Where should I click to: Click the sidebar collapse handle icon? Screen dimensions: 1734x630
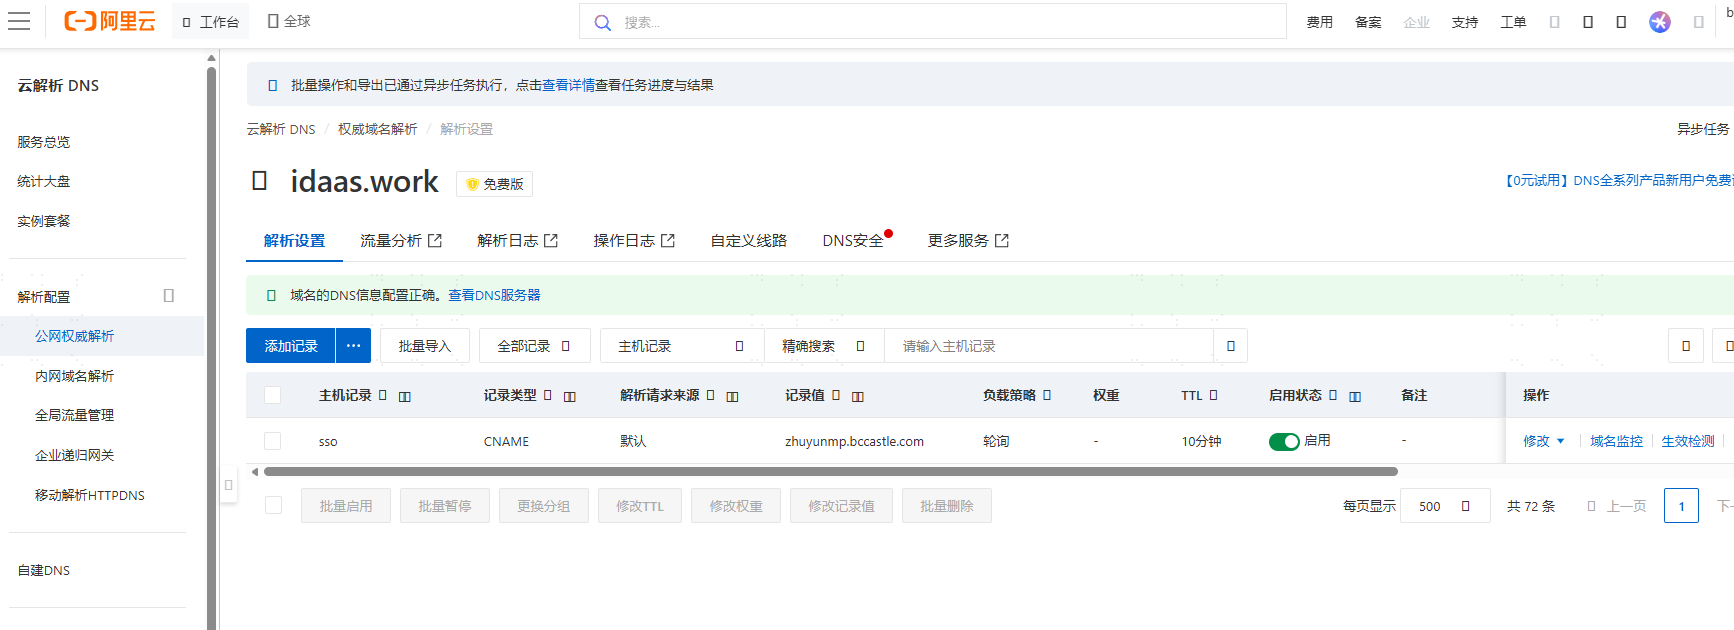tap(229, 485)
